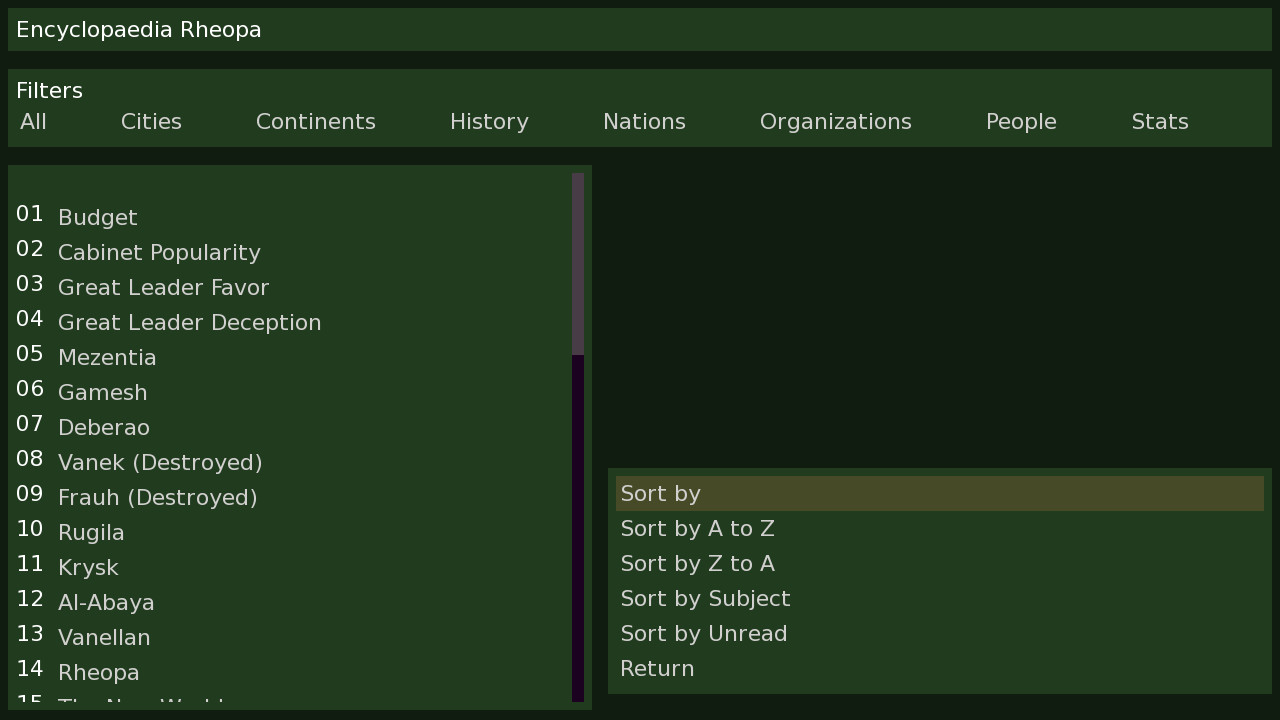The width and height of the screenshot is (1280, 720).
Task: Open the History filter category
Action: click(489, 121)
